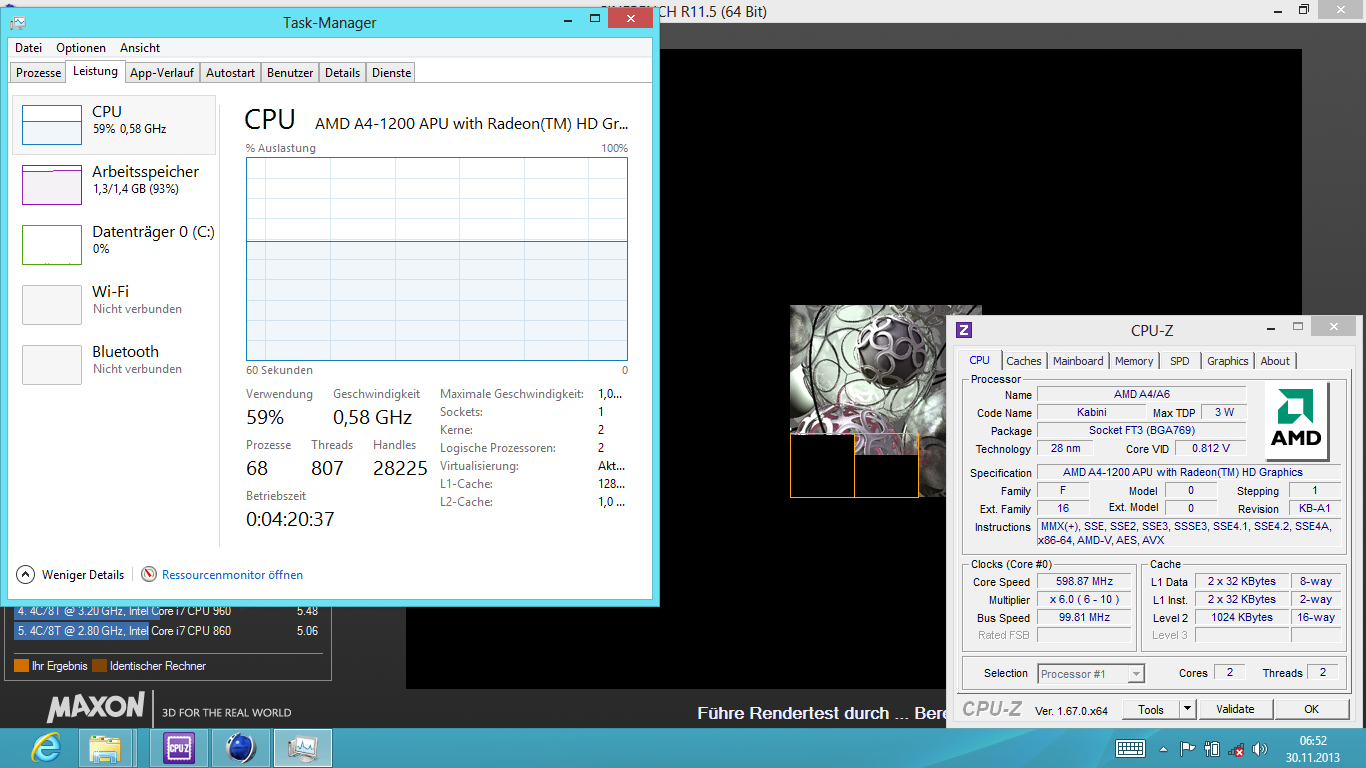1366x768 pixels.
Task: Switch to the Prozesse tab
Action: pyautogui.click(x=39, y=73)
